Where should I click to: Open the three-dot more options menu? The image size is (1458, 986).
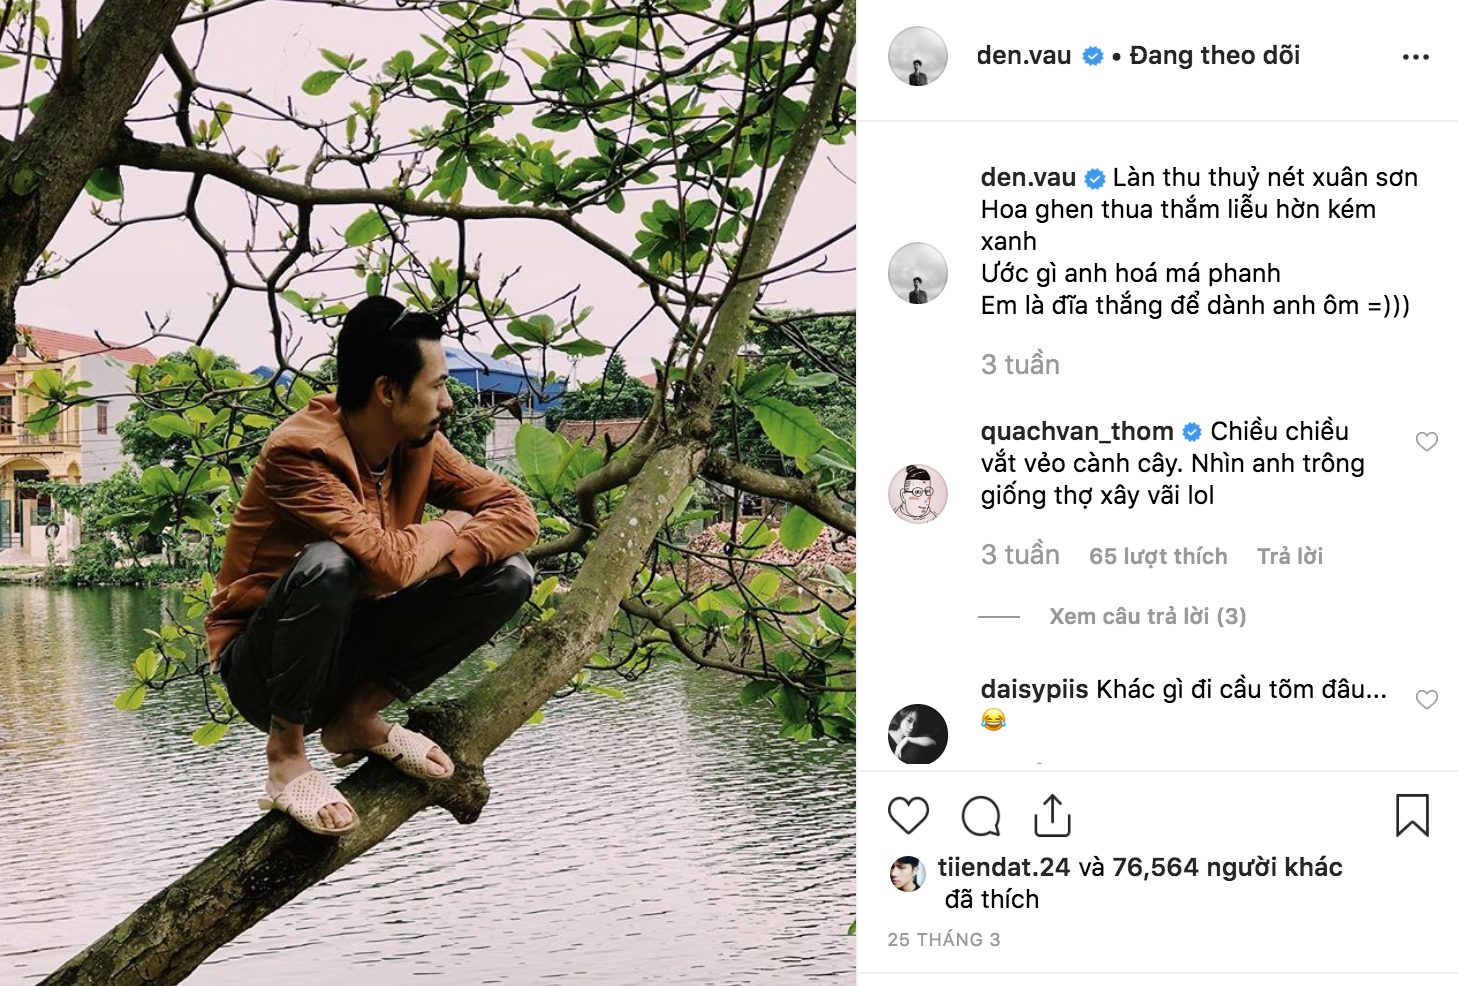[1415, 57]
